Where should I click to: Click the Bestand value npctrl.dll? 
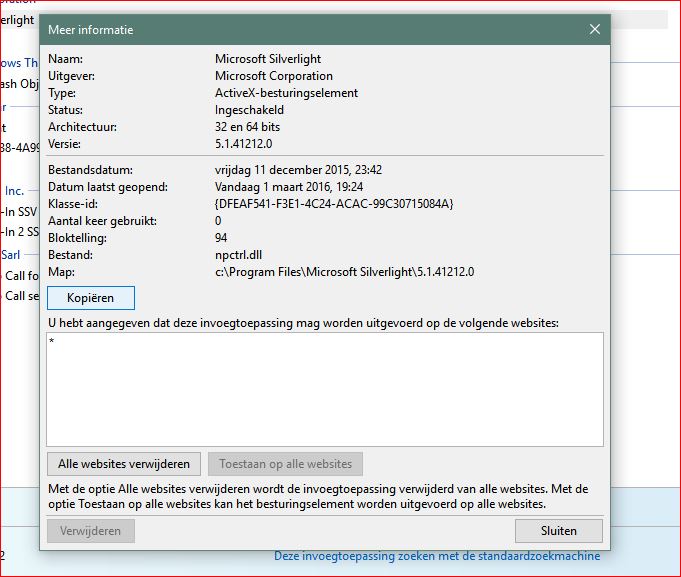(x=240, y=255)
